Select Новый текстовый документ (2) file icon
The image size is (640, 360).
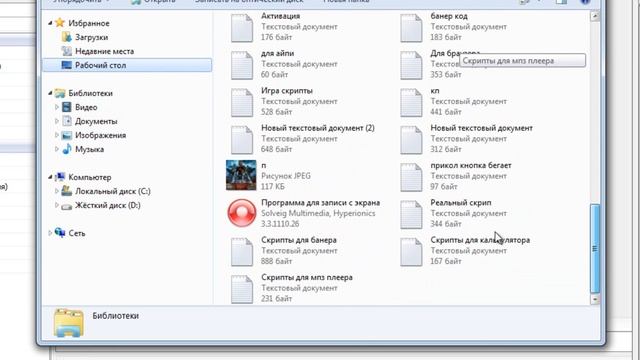pyautogui.click(x=242, y=140)
